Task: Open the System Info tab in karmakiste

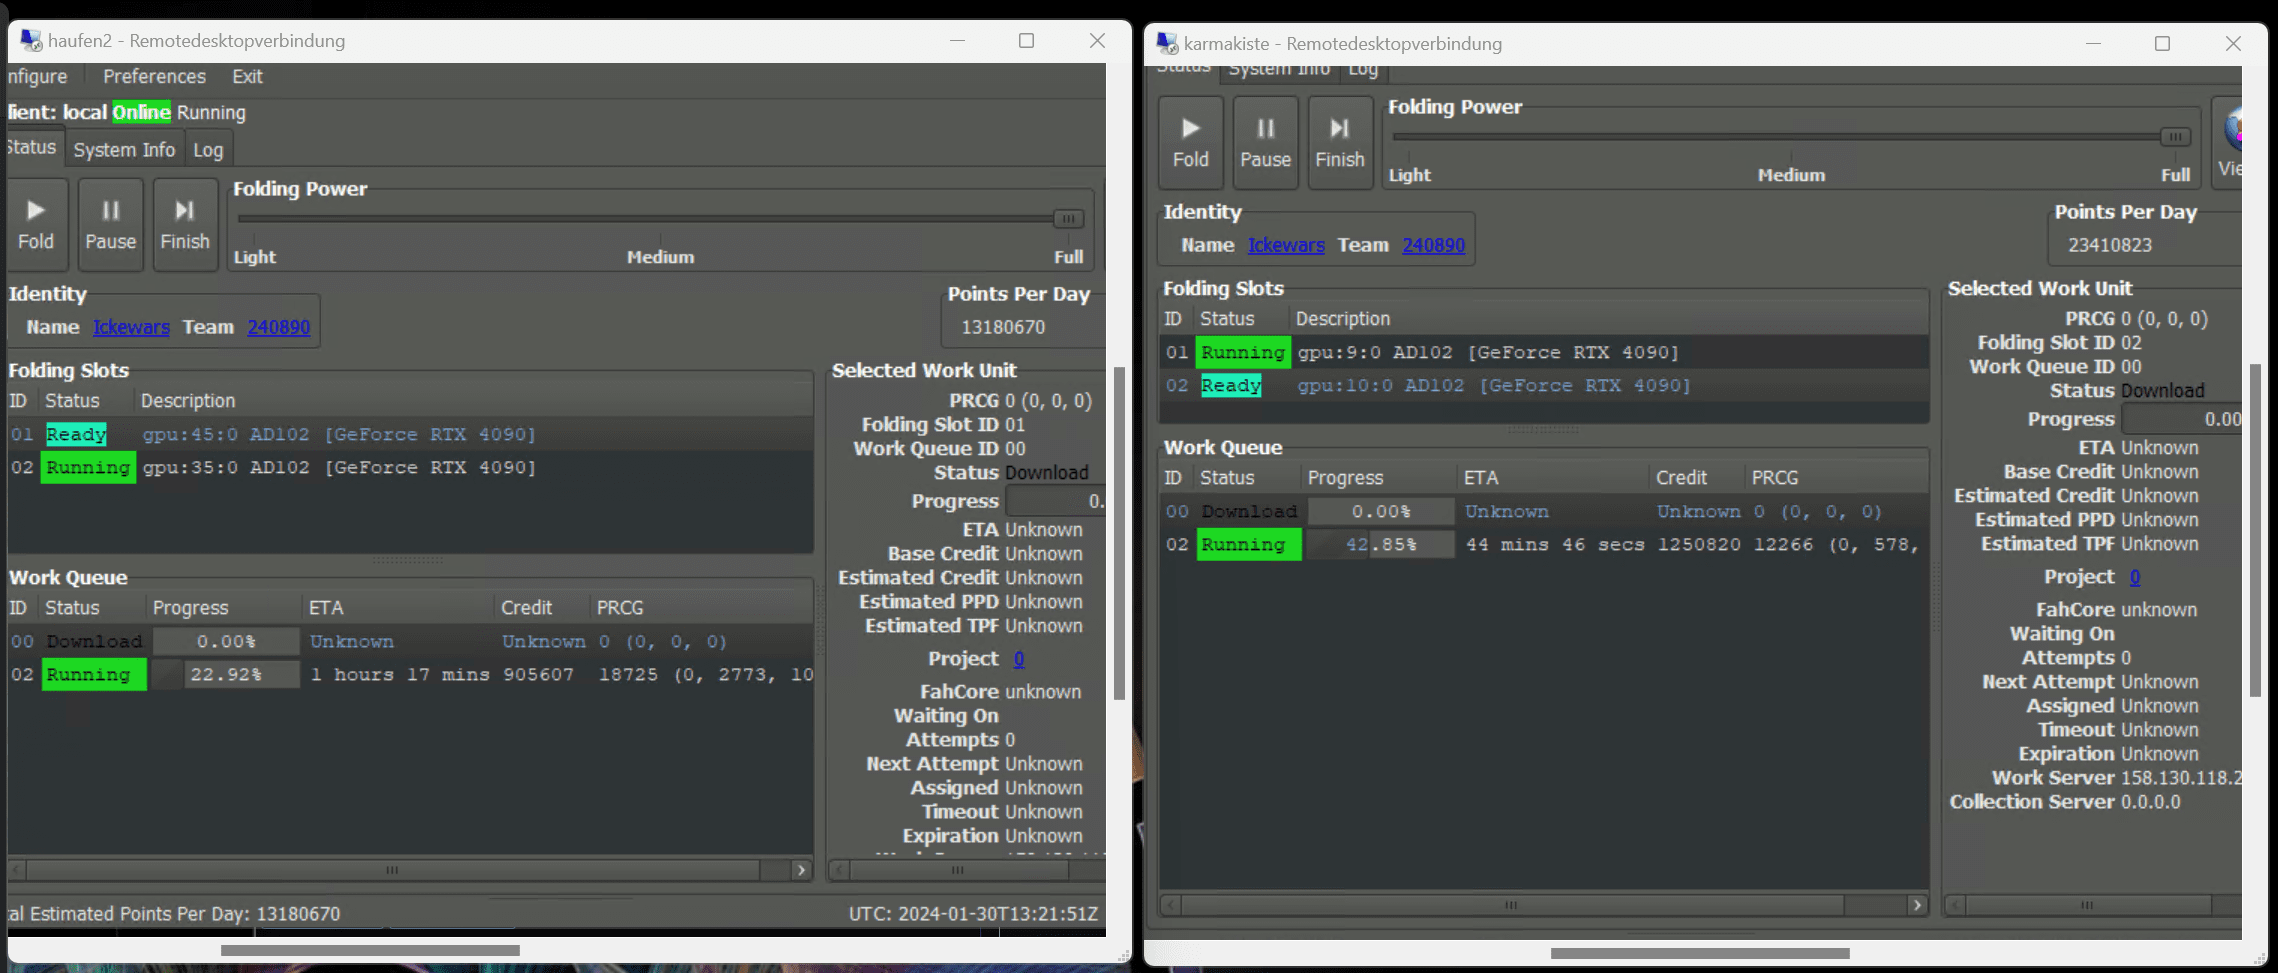Action: [x=1279, y=70]
